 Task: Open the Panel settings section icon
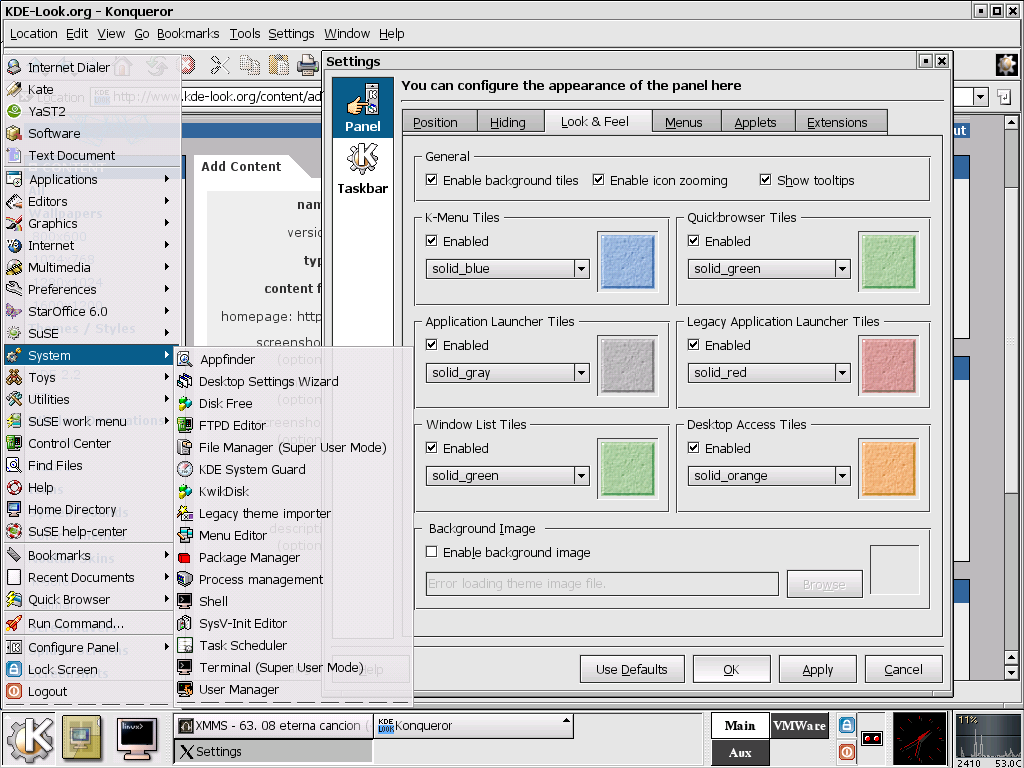[x=362, y=107]
